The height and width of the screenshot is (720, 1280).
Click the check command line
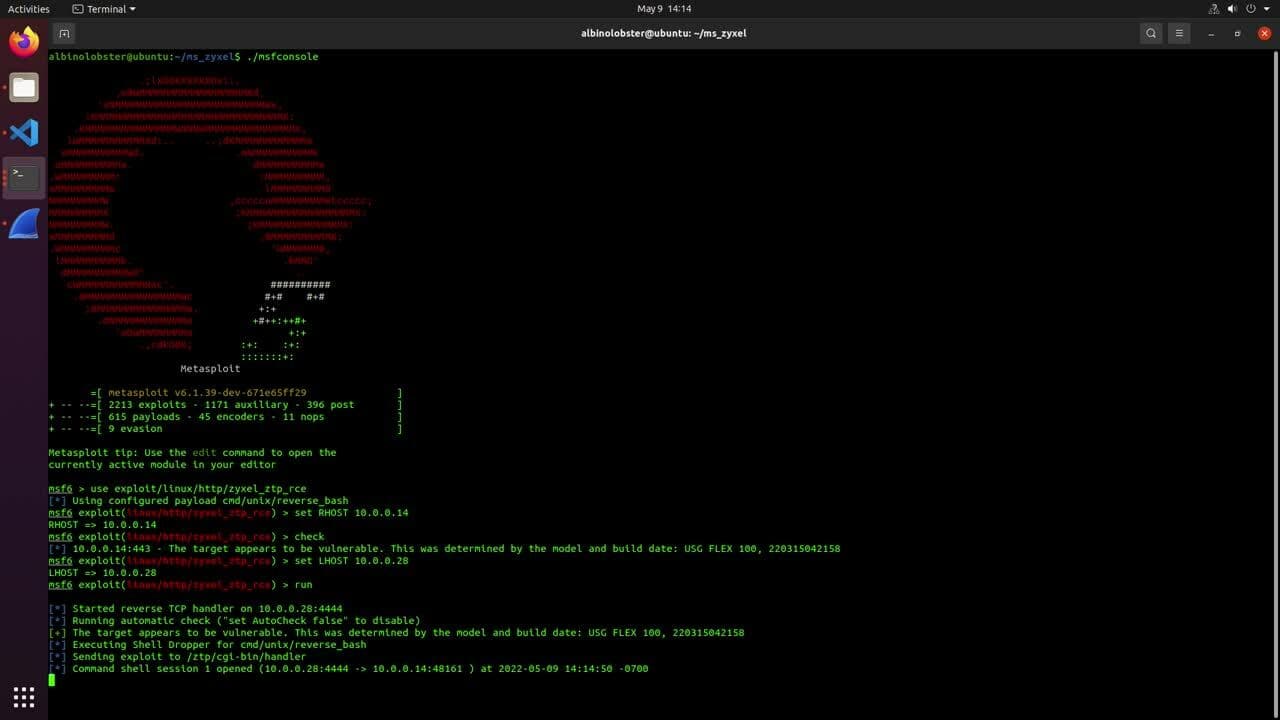pos(309,537)
